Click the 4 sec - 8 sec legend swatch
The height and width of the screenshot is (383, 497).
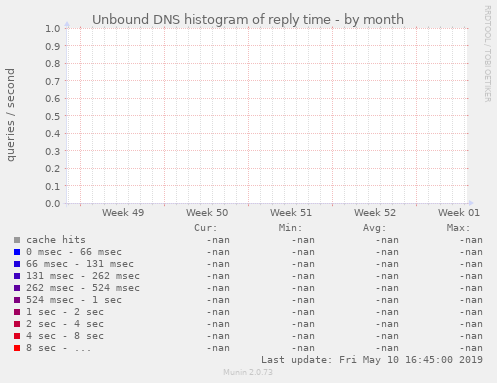pos(17,336)
